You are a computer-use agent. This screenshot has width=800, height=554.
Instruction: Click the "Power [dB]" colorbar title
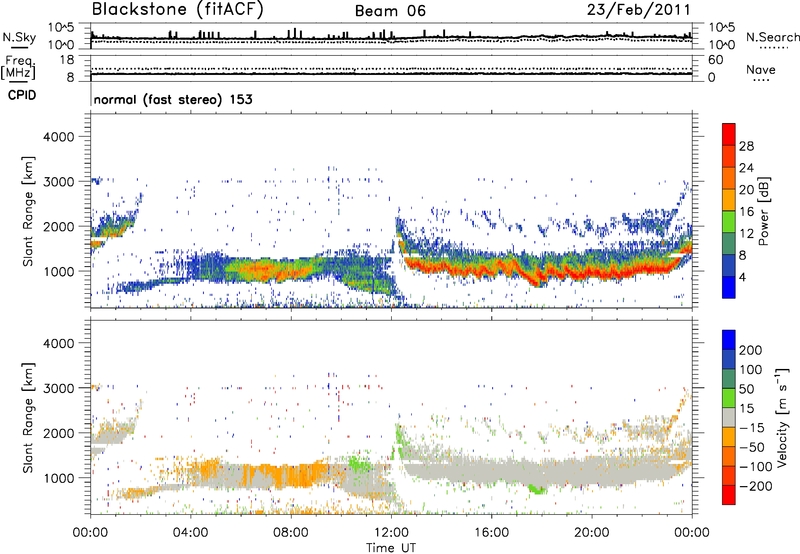(764, 211)
